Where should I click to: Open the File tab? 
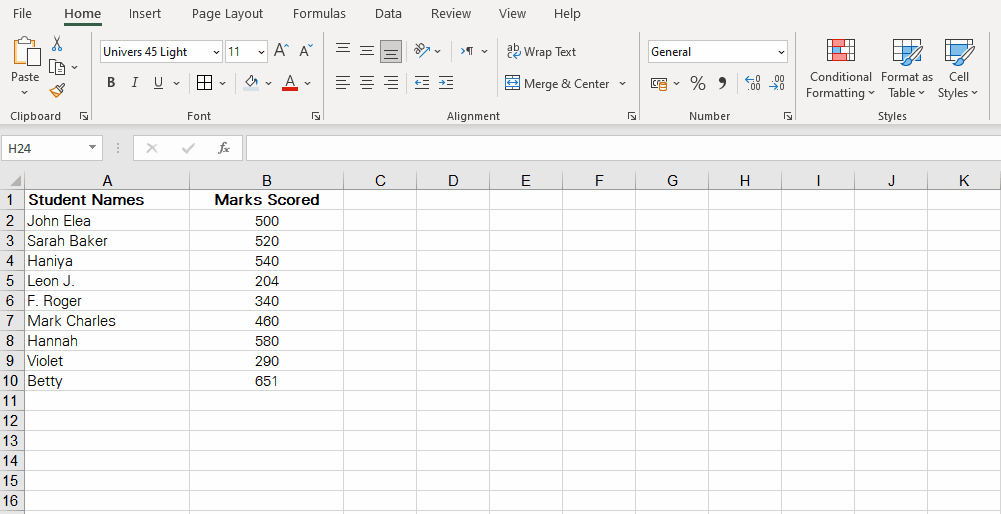[22, 13]
